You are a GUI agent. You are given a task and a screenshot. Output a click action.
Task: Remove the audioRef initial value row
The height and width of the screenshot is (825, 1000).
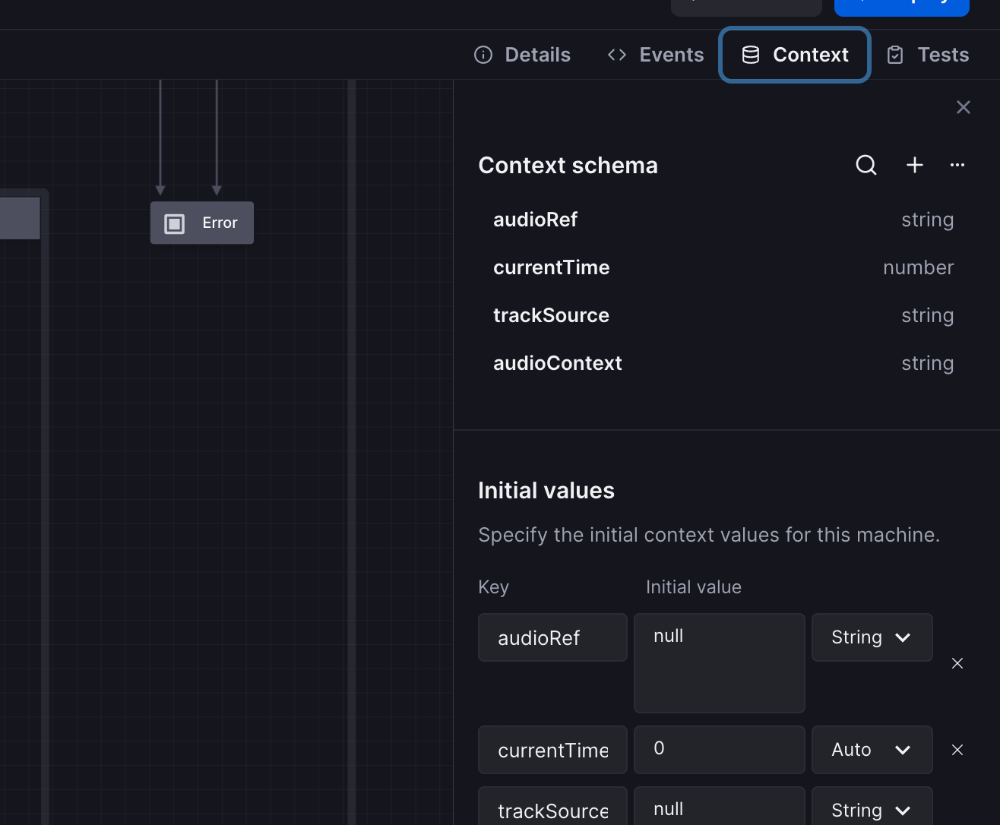coord(957,663)
